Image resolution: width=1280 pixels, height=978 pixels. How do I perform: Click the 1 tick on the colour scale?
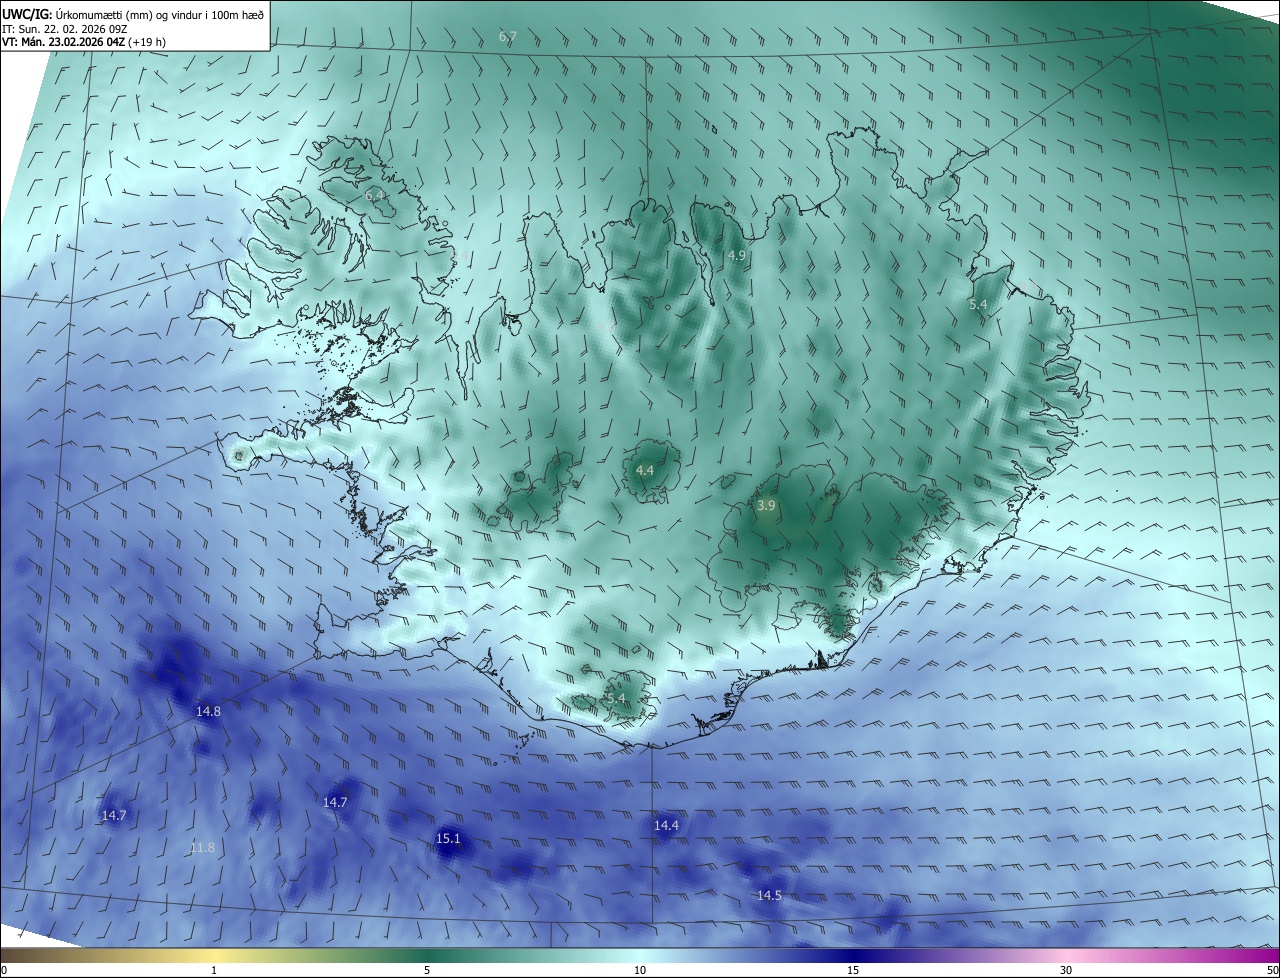214,970
